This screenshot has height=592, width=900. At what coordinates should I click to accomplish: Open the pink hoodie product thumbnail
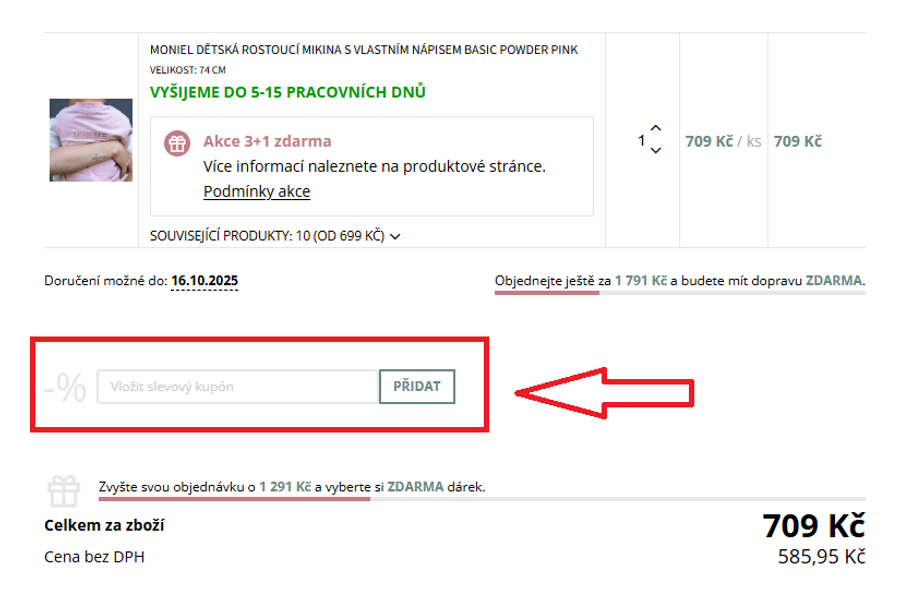[91, 140]
